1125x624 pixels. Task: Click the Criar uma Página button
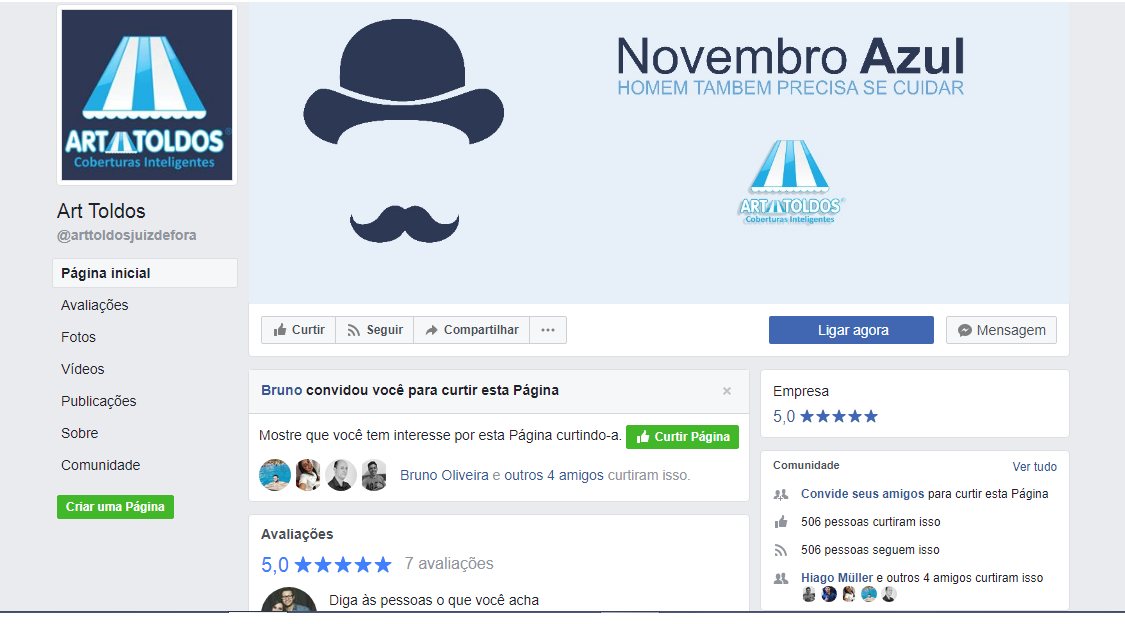point(115,507)
